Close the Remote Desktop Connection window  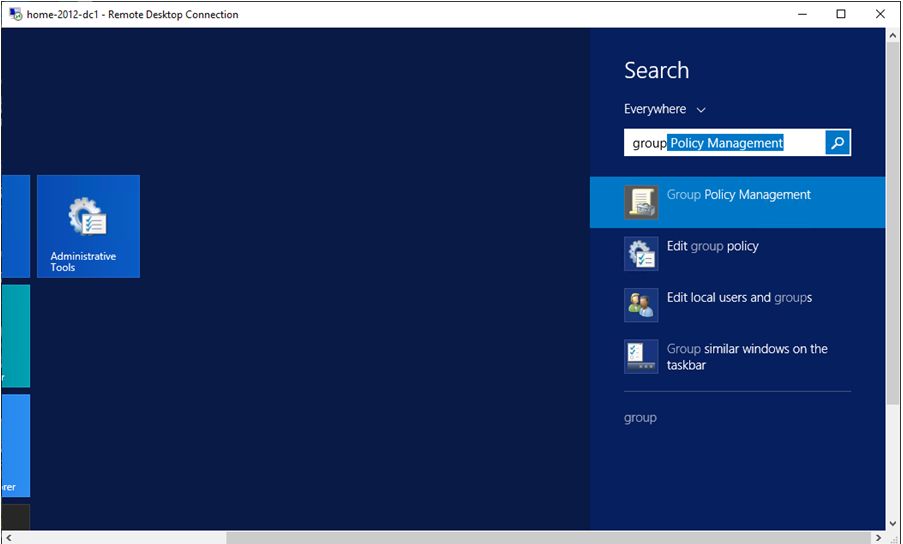(880, 14)
